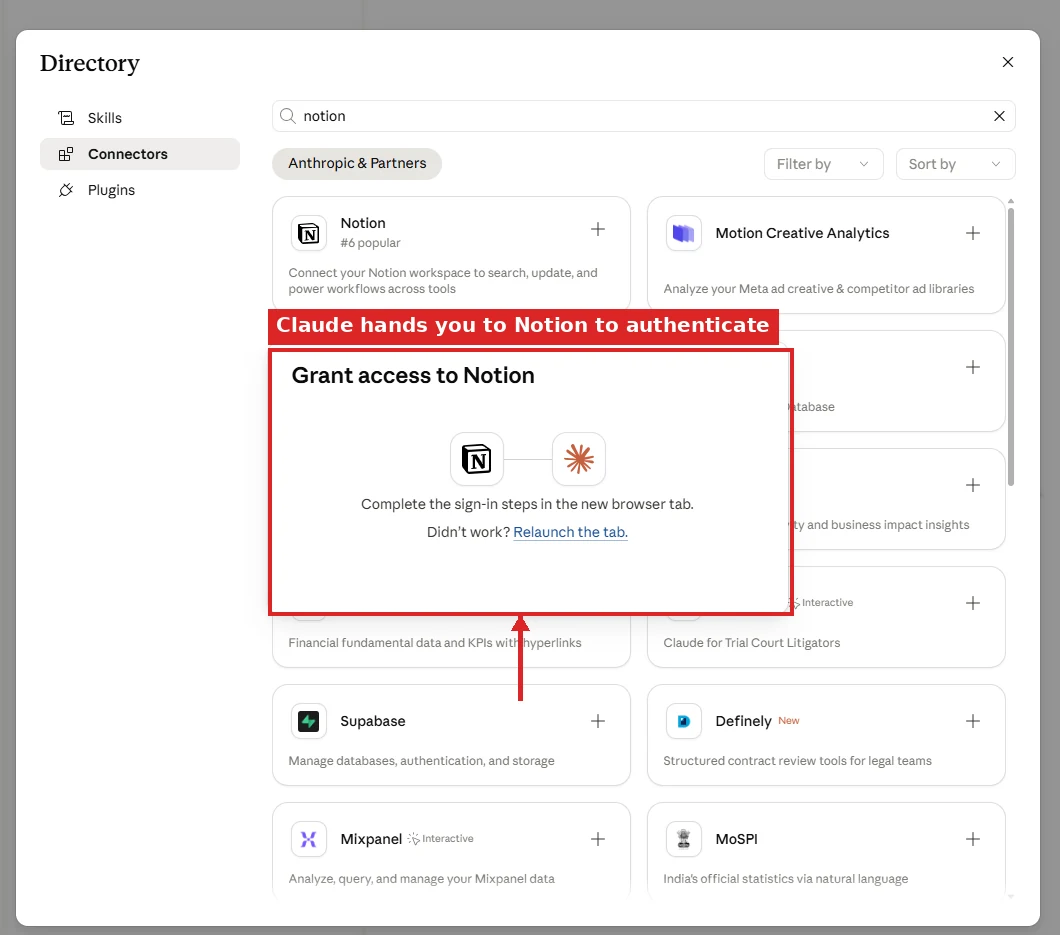Click 'Financial fundamental data and KPIs' description
This screenshot has height=935, width=1060.
435,643
